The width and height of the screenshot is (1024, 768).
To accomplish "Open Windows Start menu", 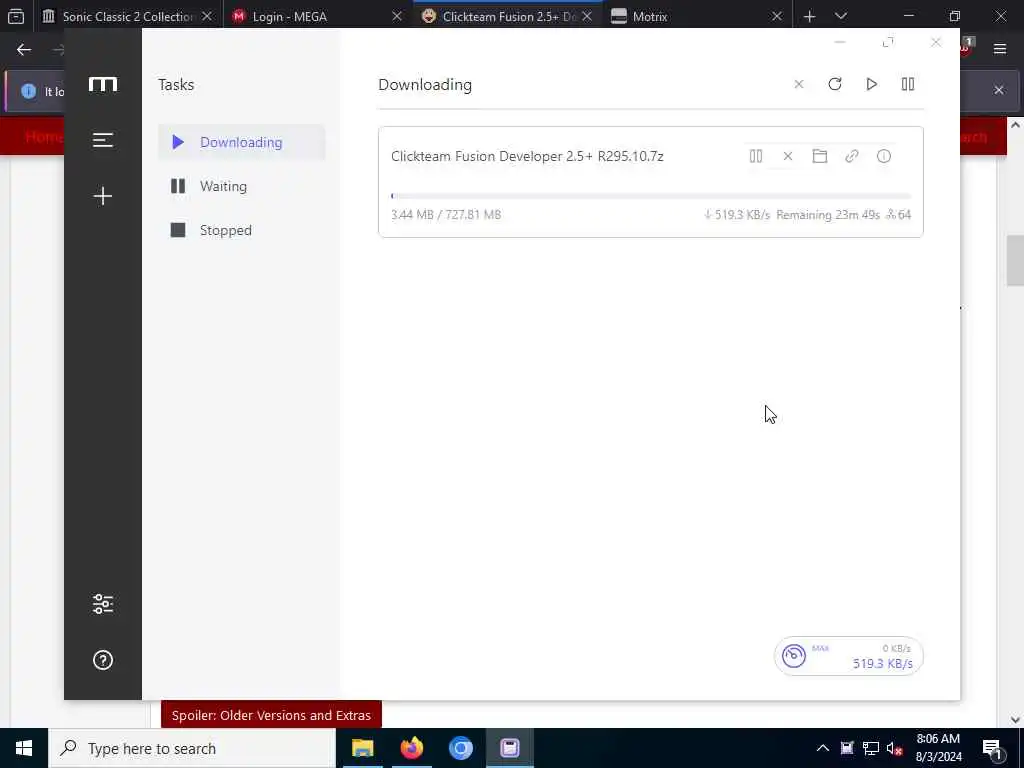I will pyautogui.click(x=24, y=748).
